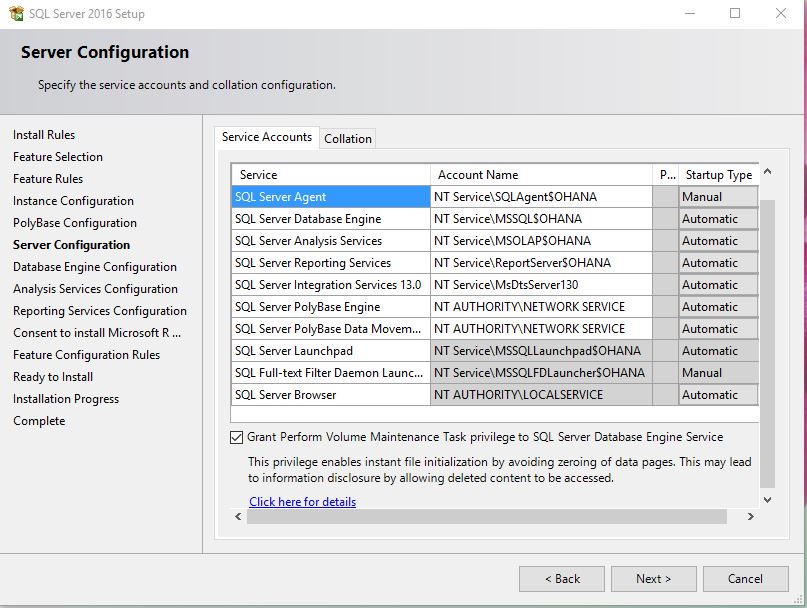The height and width of the screenshot is (608, 807).
Task: Select the SQL Server PolyBase Engine row
Action: 330,306
